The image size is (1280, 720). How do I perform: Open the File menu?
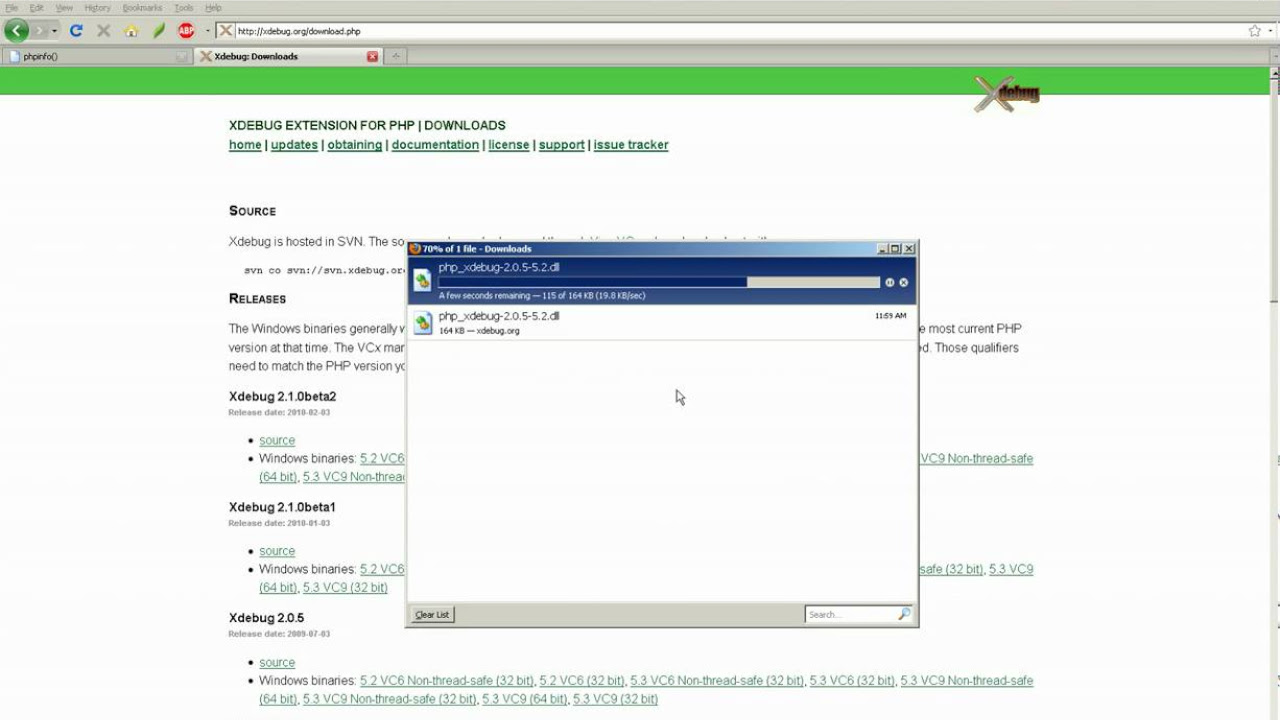pos(12,8)
